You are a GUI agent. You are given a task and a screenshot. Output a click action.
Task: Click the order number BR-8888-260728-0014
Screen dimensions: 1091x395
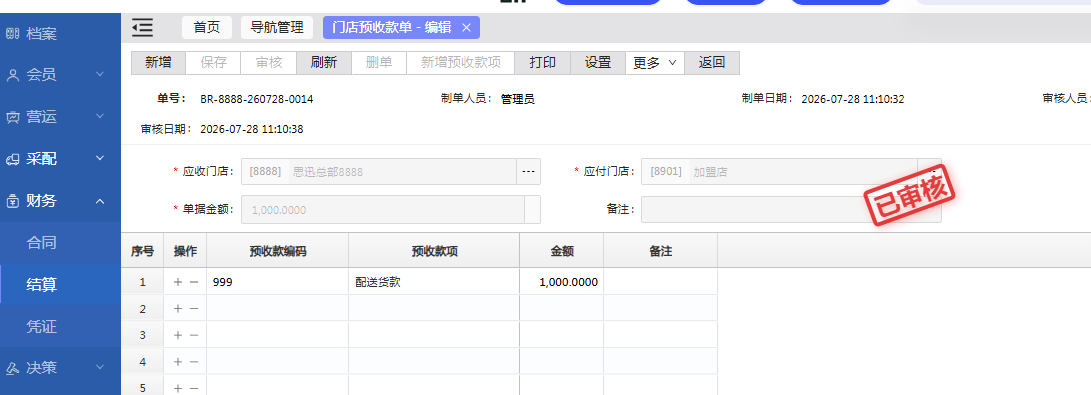pyautogui.click(x=257, y=99)
